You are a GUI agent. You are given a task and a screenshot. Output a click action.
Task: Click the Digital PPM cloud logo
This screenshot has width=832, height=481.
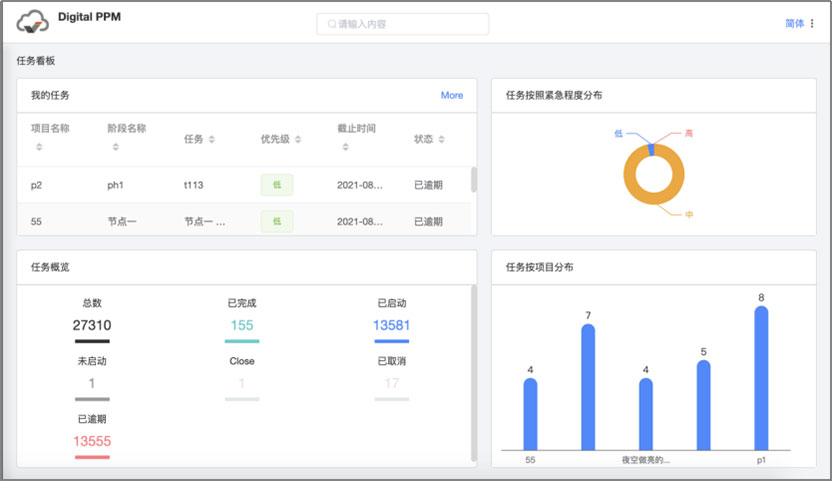[32, 22]
